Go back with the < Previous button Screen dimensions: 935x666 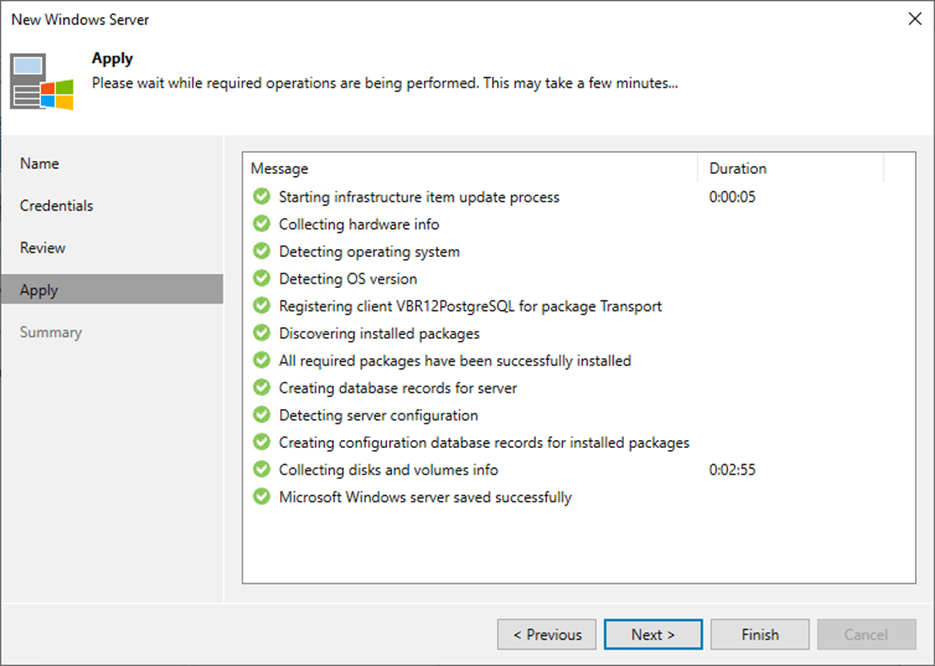546,634
